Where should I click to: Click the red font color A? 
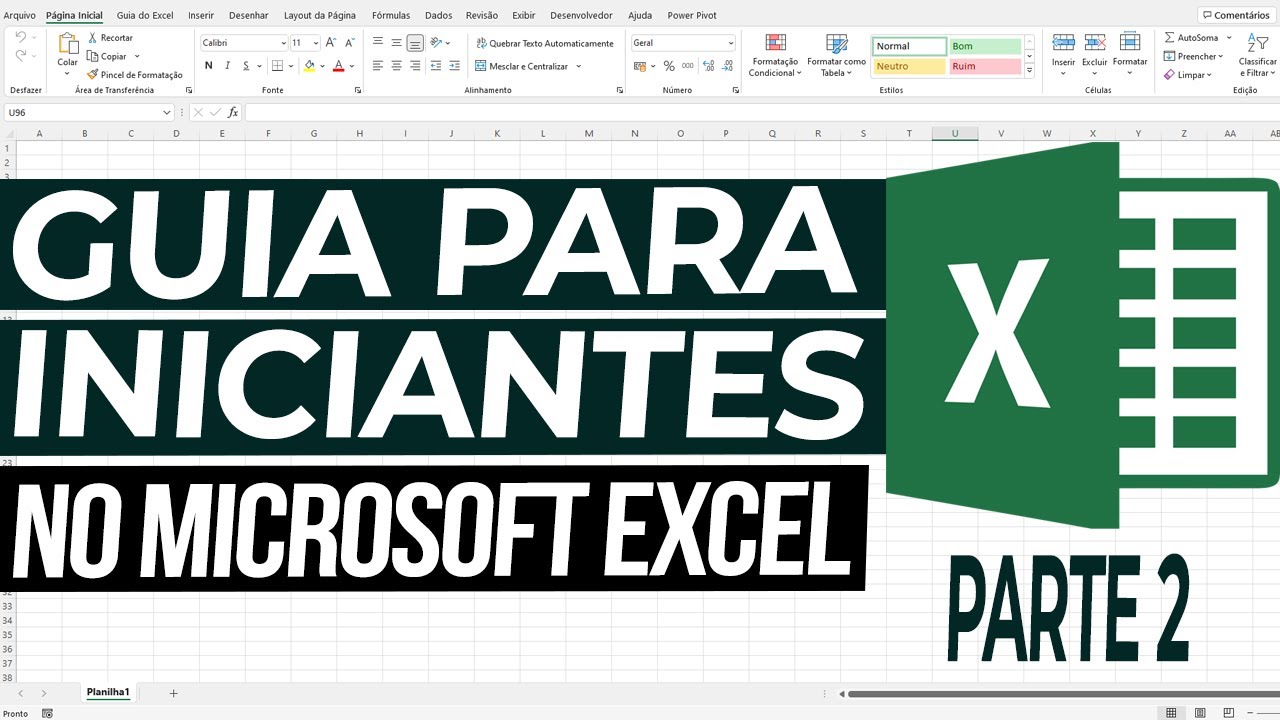tap(339, 66)
